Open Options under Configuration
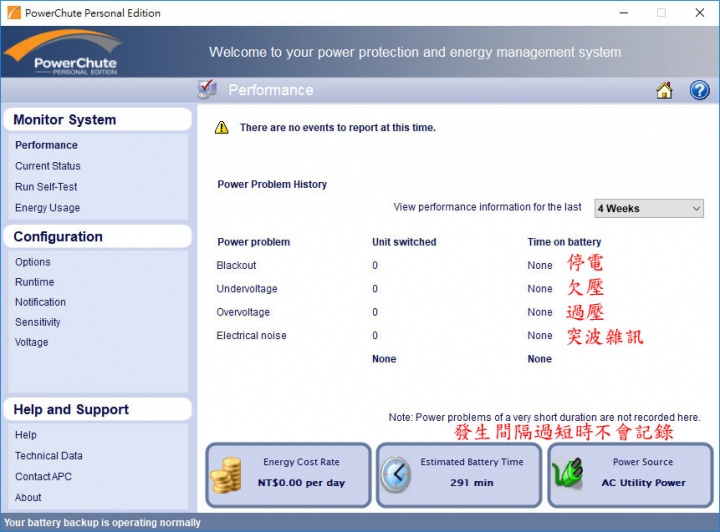Screen dimensions: 720x532 click(33, 262)
